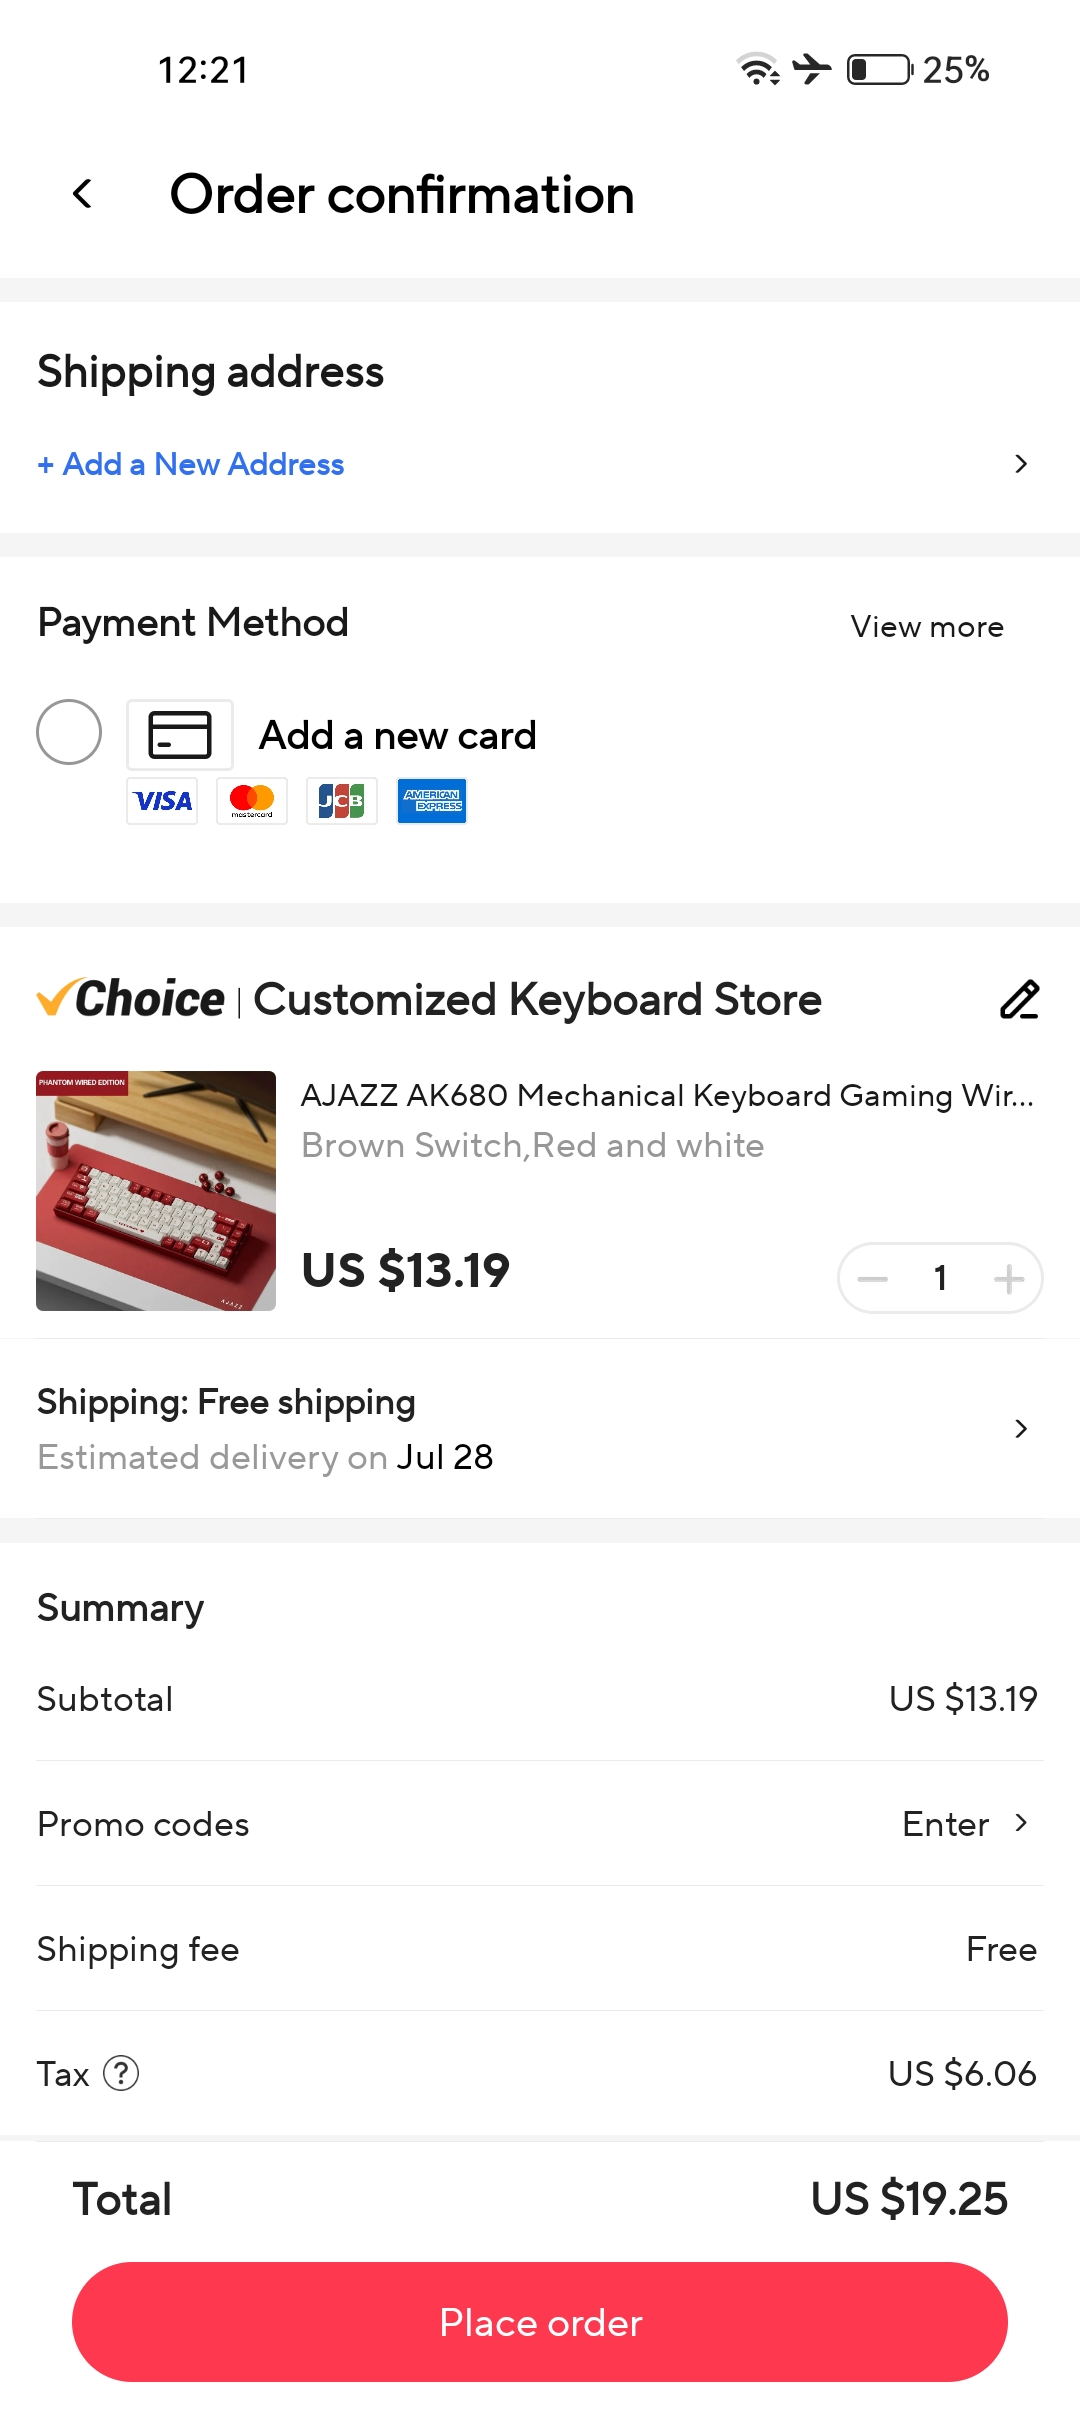1080x2412 pixels.
Task: Click the edit pencil icon beside store name
Action: click(1019, 1000)
